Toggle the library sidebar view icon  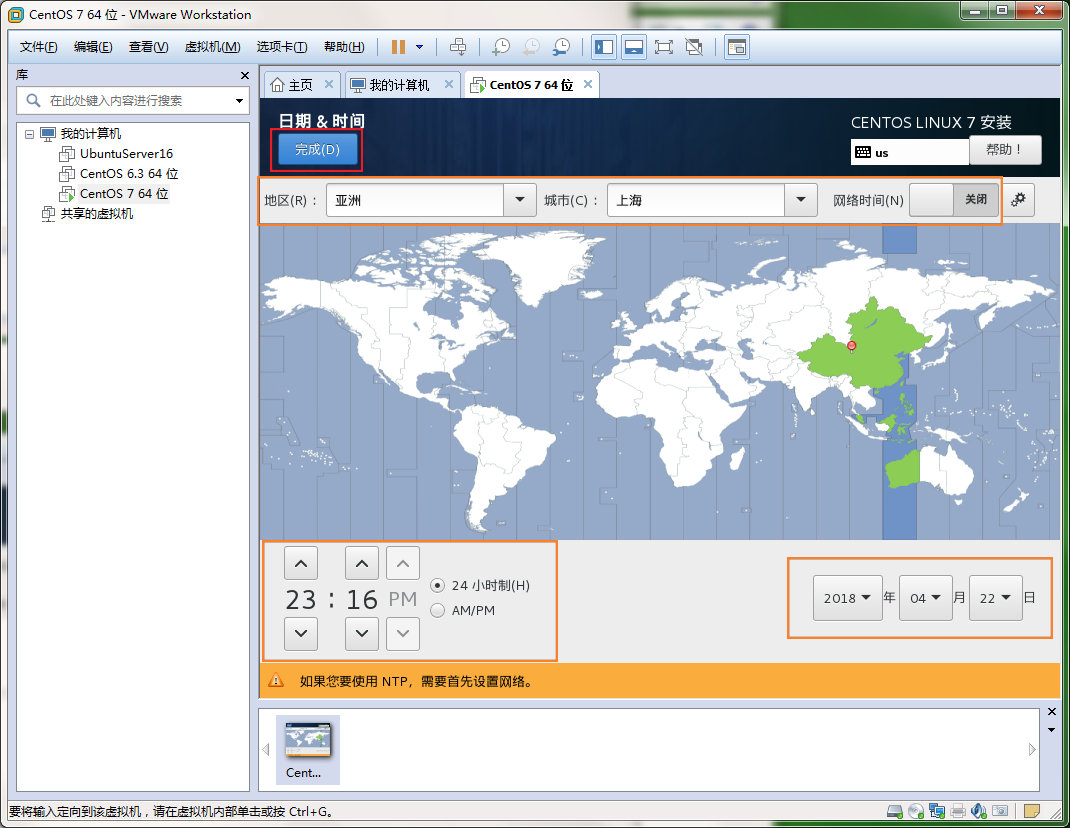pos(604,47)
